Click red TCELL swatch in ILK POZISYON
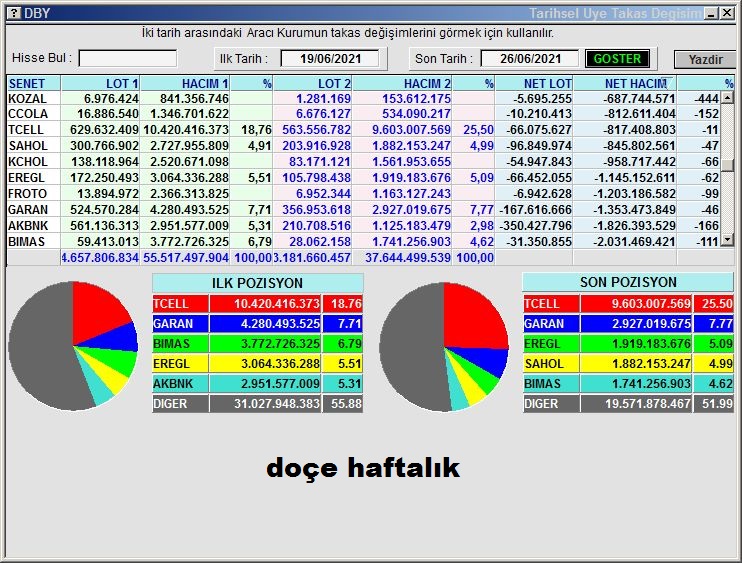 click(x=180, y=304)
